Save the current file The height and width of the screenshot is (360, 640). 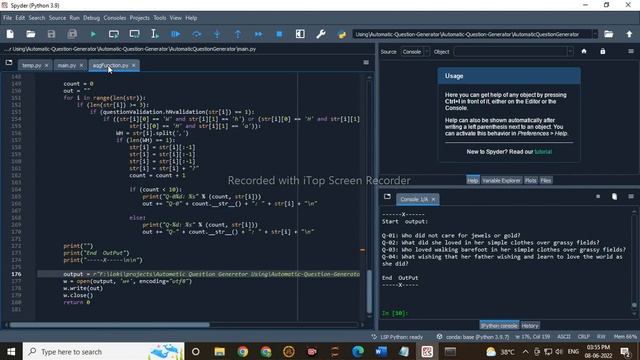(51, 34)
